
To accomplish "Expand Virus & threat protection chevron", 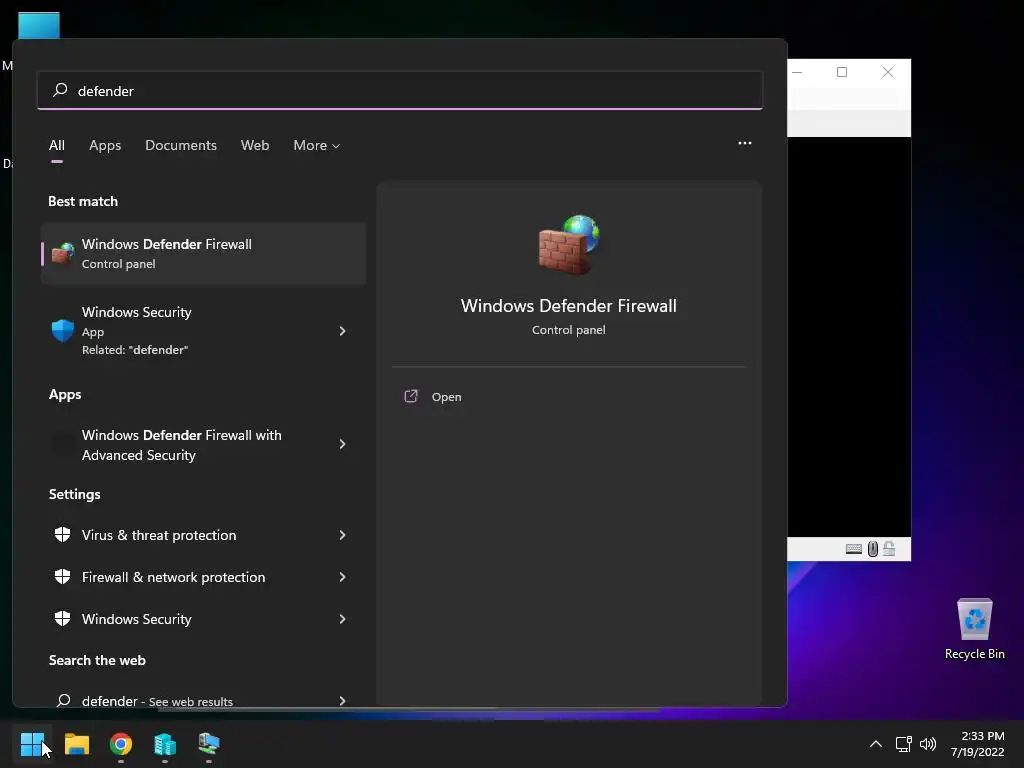I will [x=342, y=535].
